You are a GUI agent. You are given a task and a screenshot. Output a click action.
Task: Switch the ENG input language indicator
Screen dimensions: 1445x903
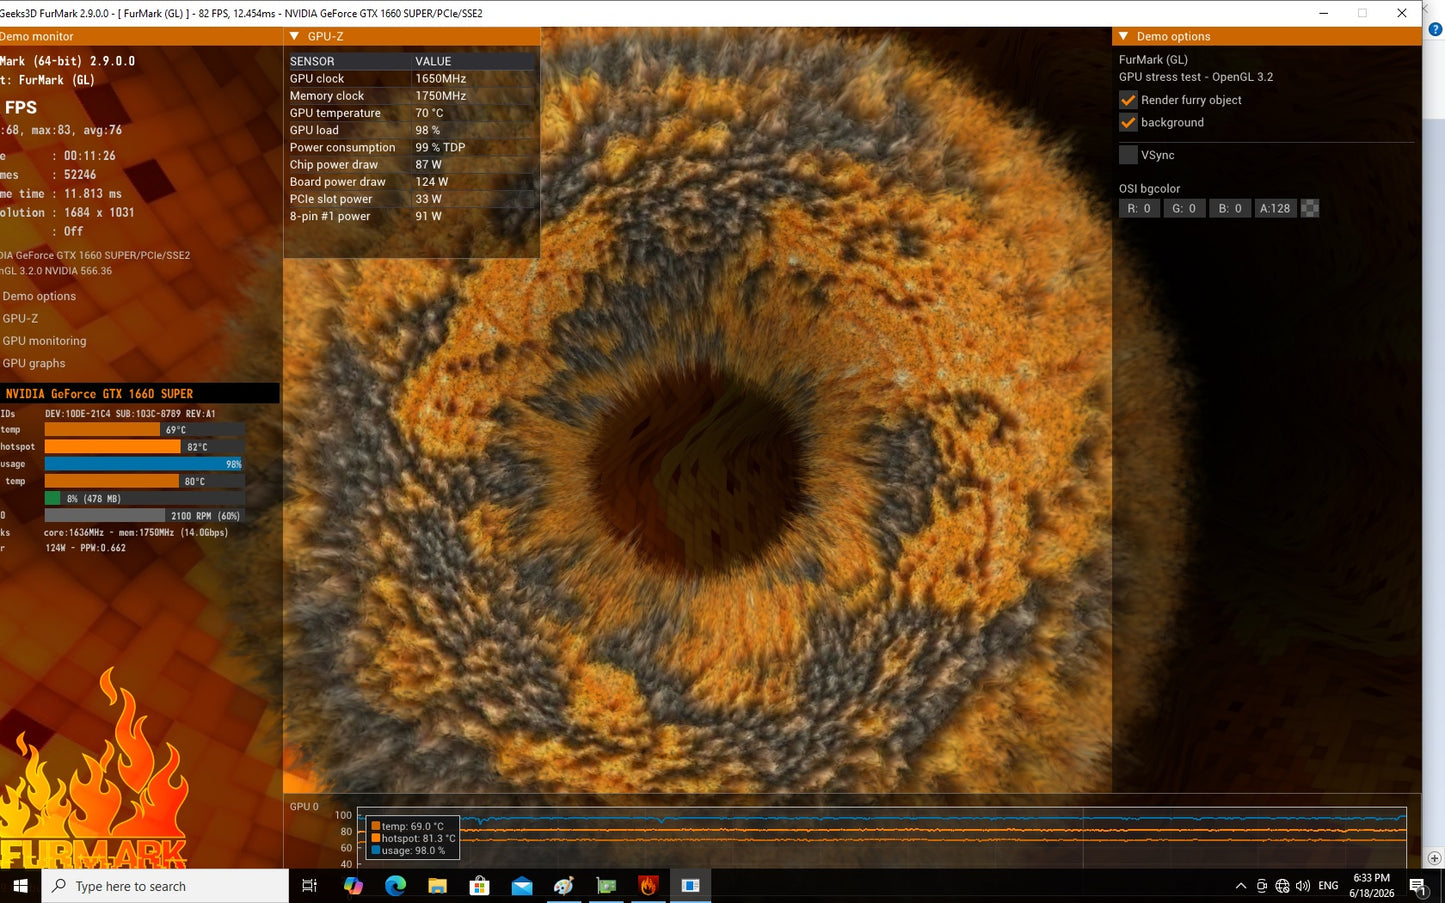(1328, 886)
